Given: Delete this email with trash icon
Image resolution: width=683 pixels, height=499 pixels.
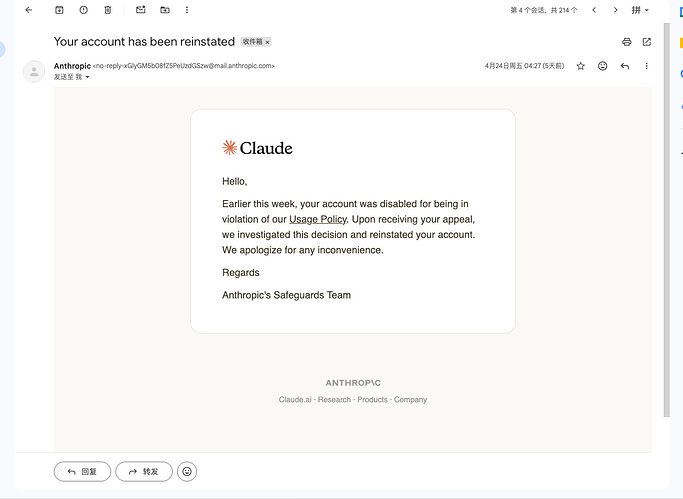Looking at the screenshot, I should tap(108, 10).
